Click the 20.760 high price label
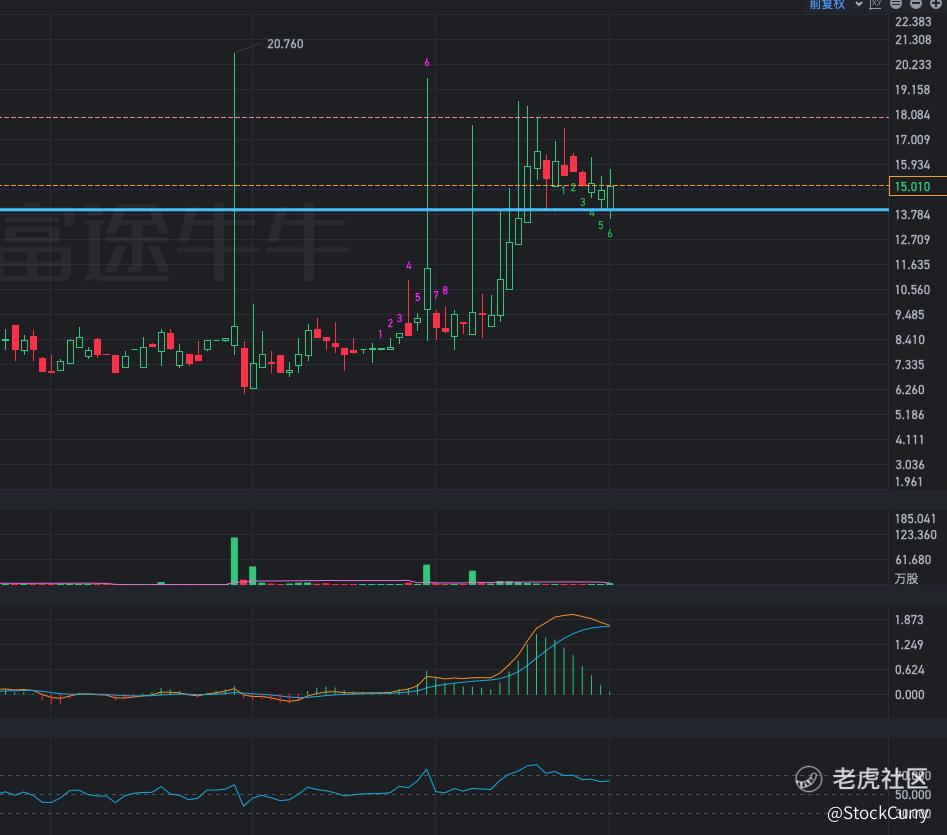The width and height of the screenshot is (947, 835). 285,44
